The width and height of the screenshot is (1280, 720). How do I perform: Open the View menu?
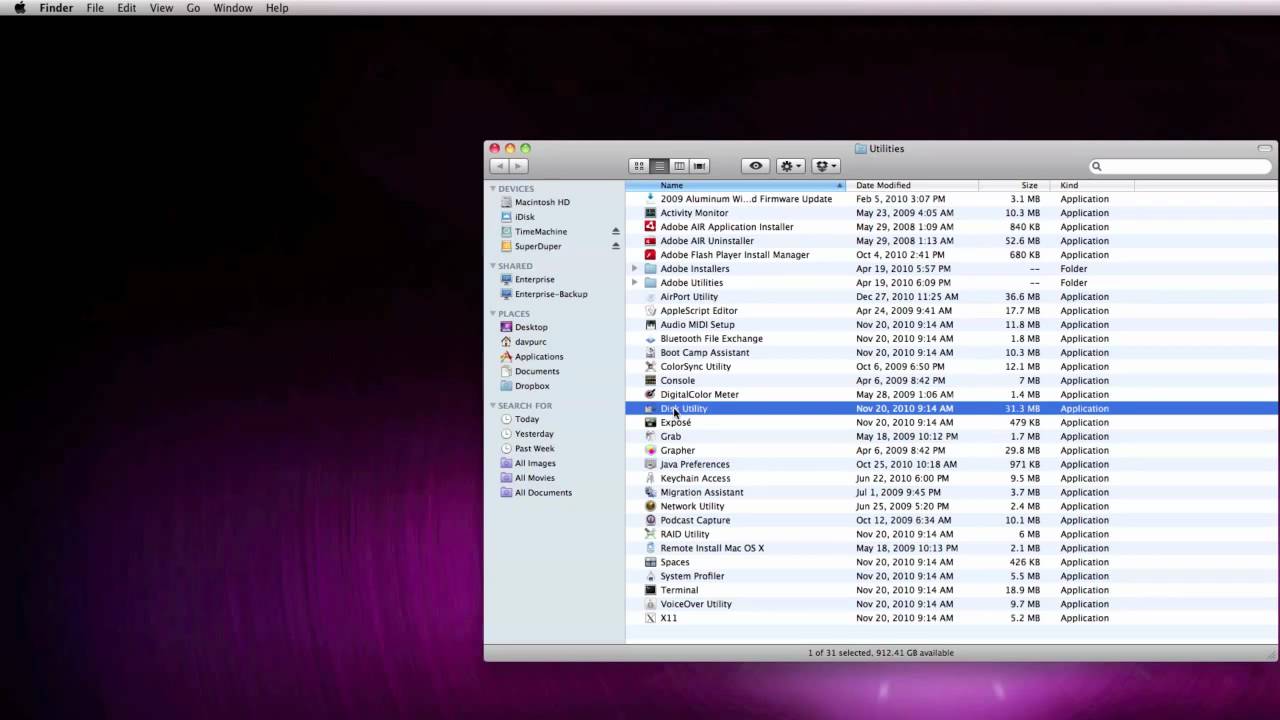pyautogui.click(x=161, y=8)
